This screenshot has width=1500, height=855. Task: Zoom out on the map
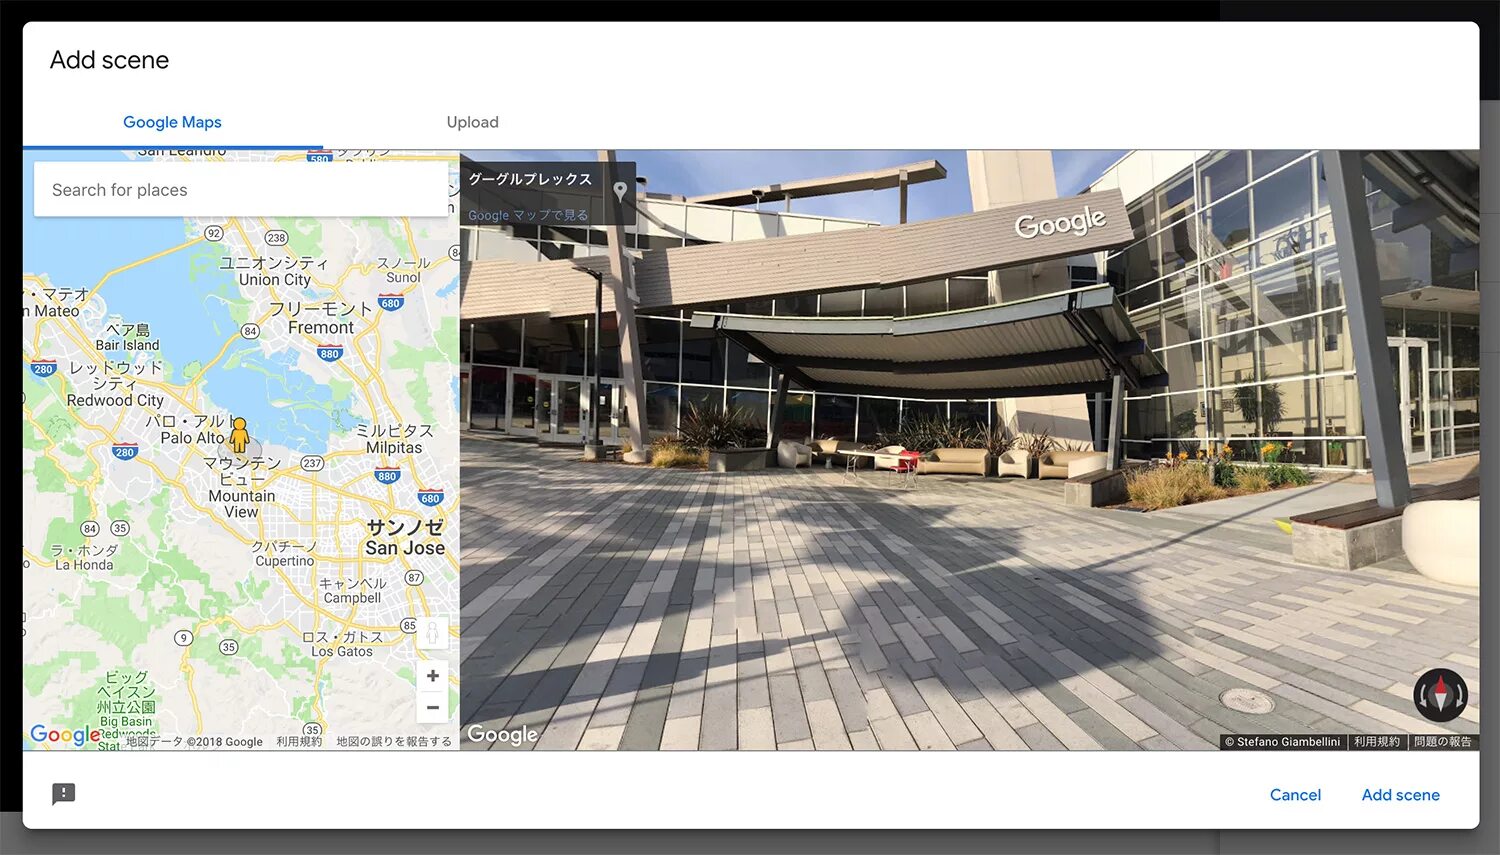[432, 707]
